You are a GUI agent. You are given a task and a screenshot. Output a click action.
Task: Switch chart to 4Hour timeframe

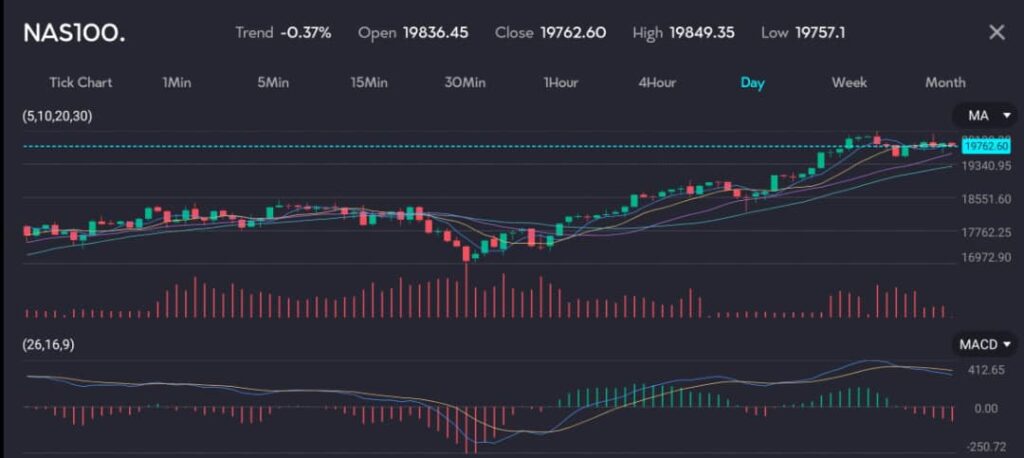[657, 82]
